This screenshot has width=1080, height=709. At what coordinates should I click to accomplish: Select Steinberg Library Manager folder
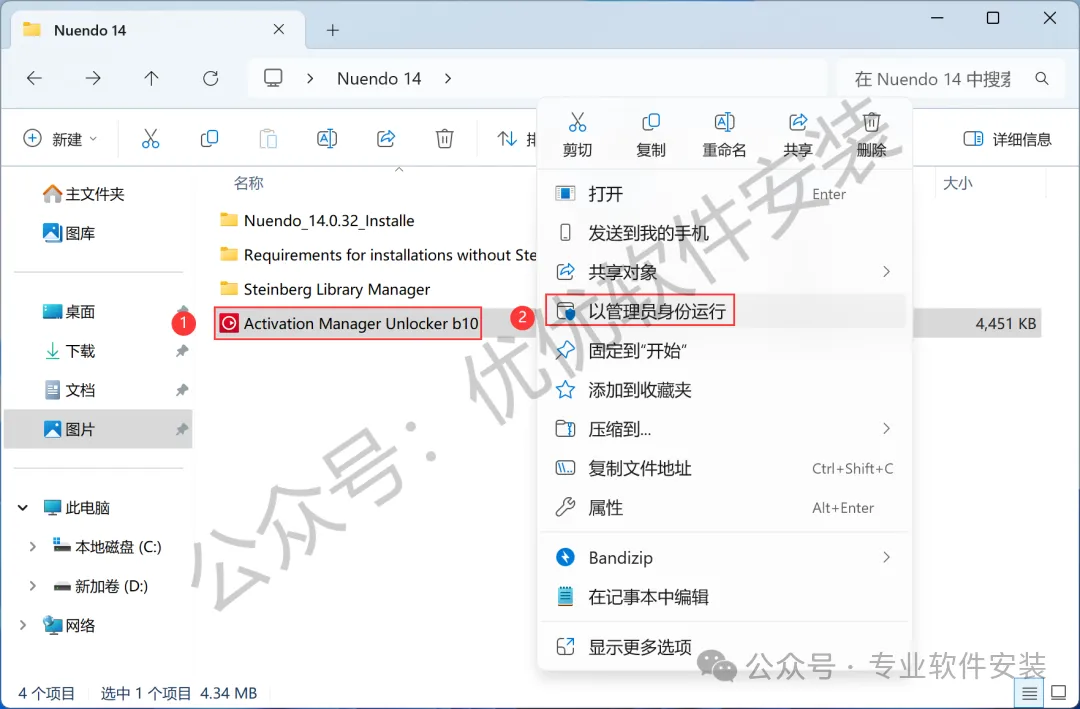325,289
